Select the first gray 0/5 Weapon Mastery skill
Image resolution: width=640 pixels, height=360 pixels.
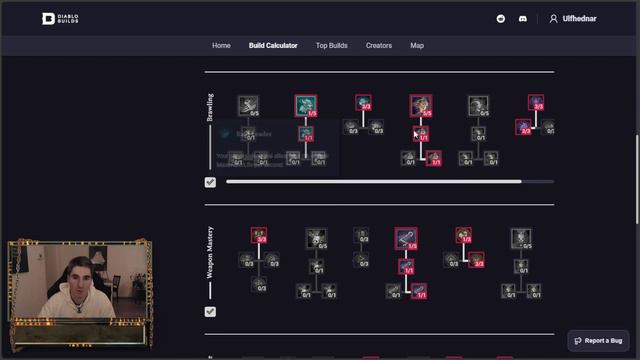coord(316,238)
